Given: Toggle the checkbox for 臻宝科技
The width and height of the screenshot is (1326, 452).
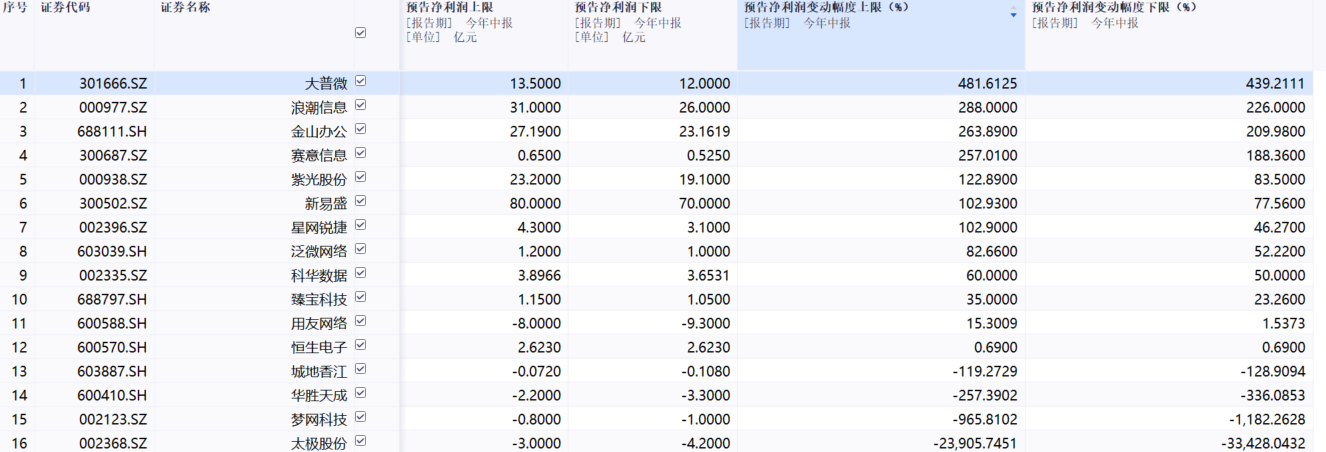Looking at the screenshot, I should tap(360, 297).
